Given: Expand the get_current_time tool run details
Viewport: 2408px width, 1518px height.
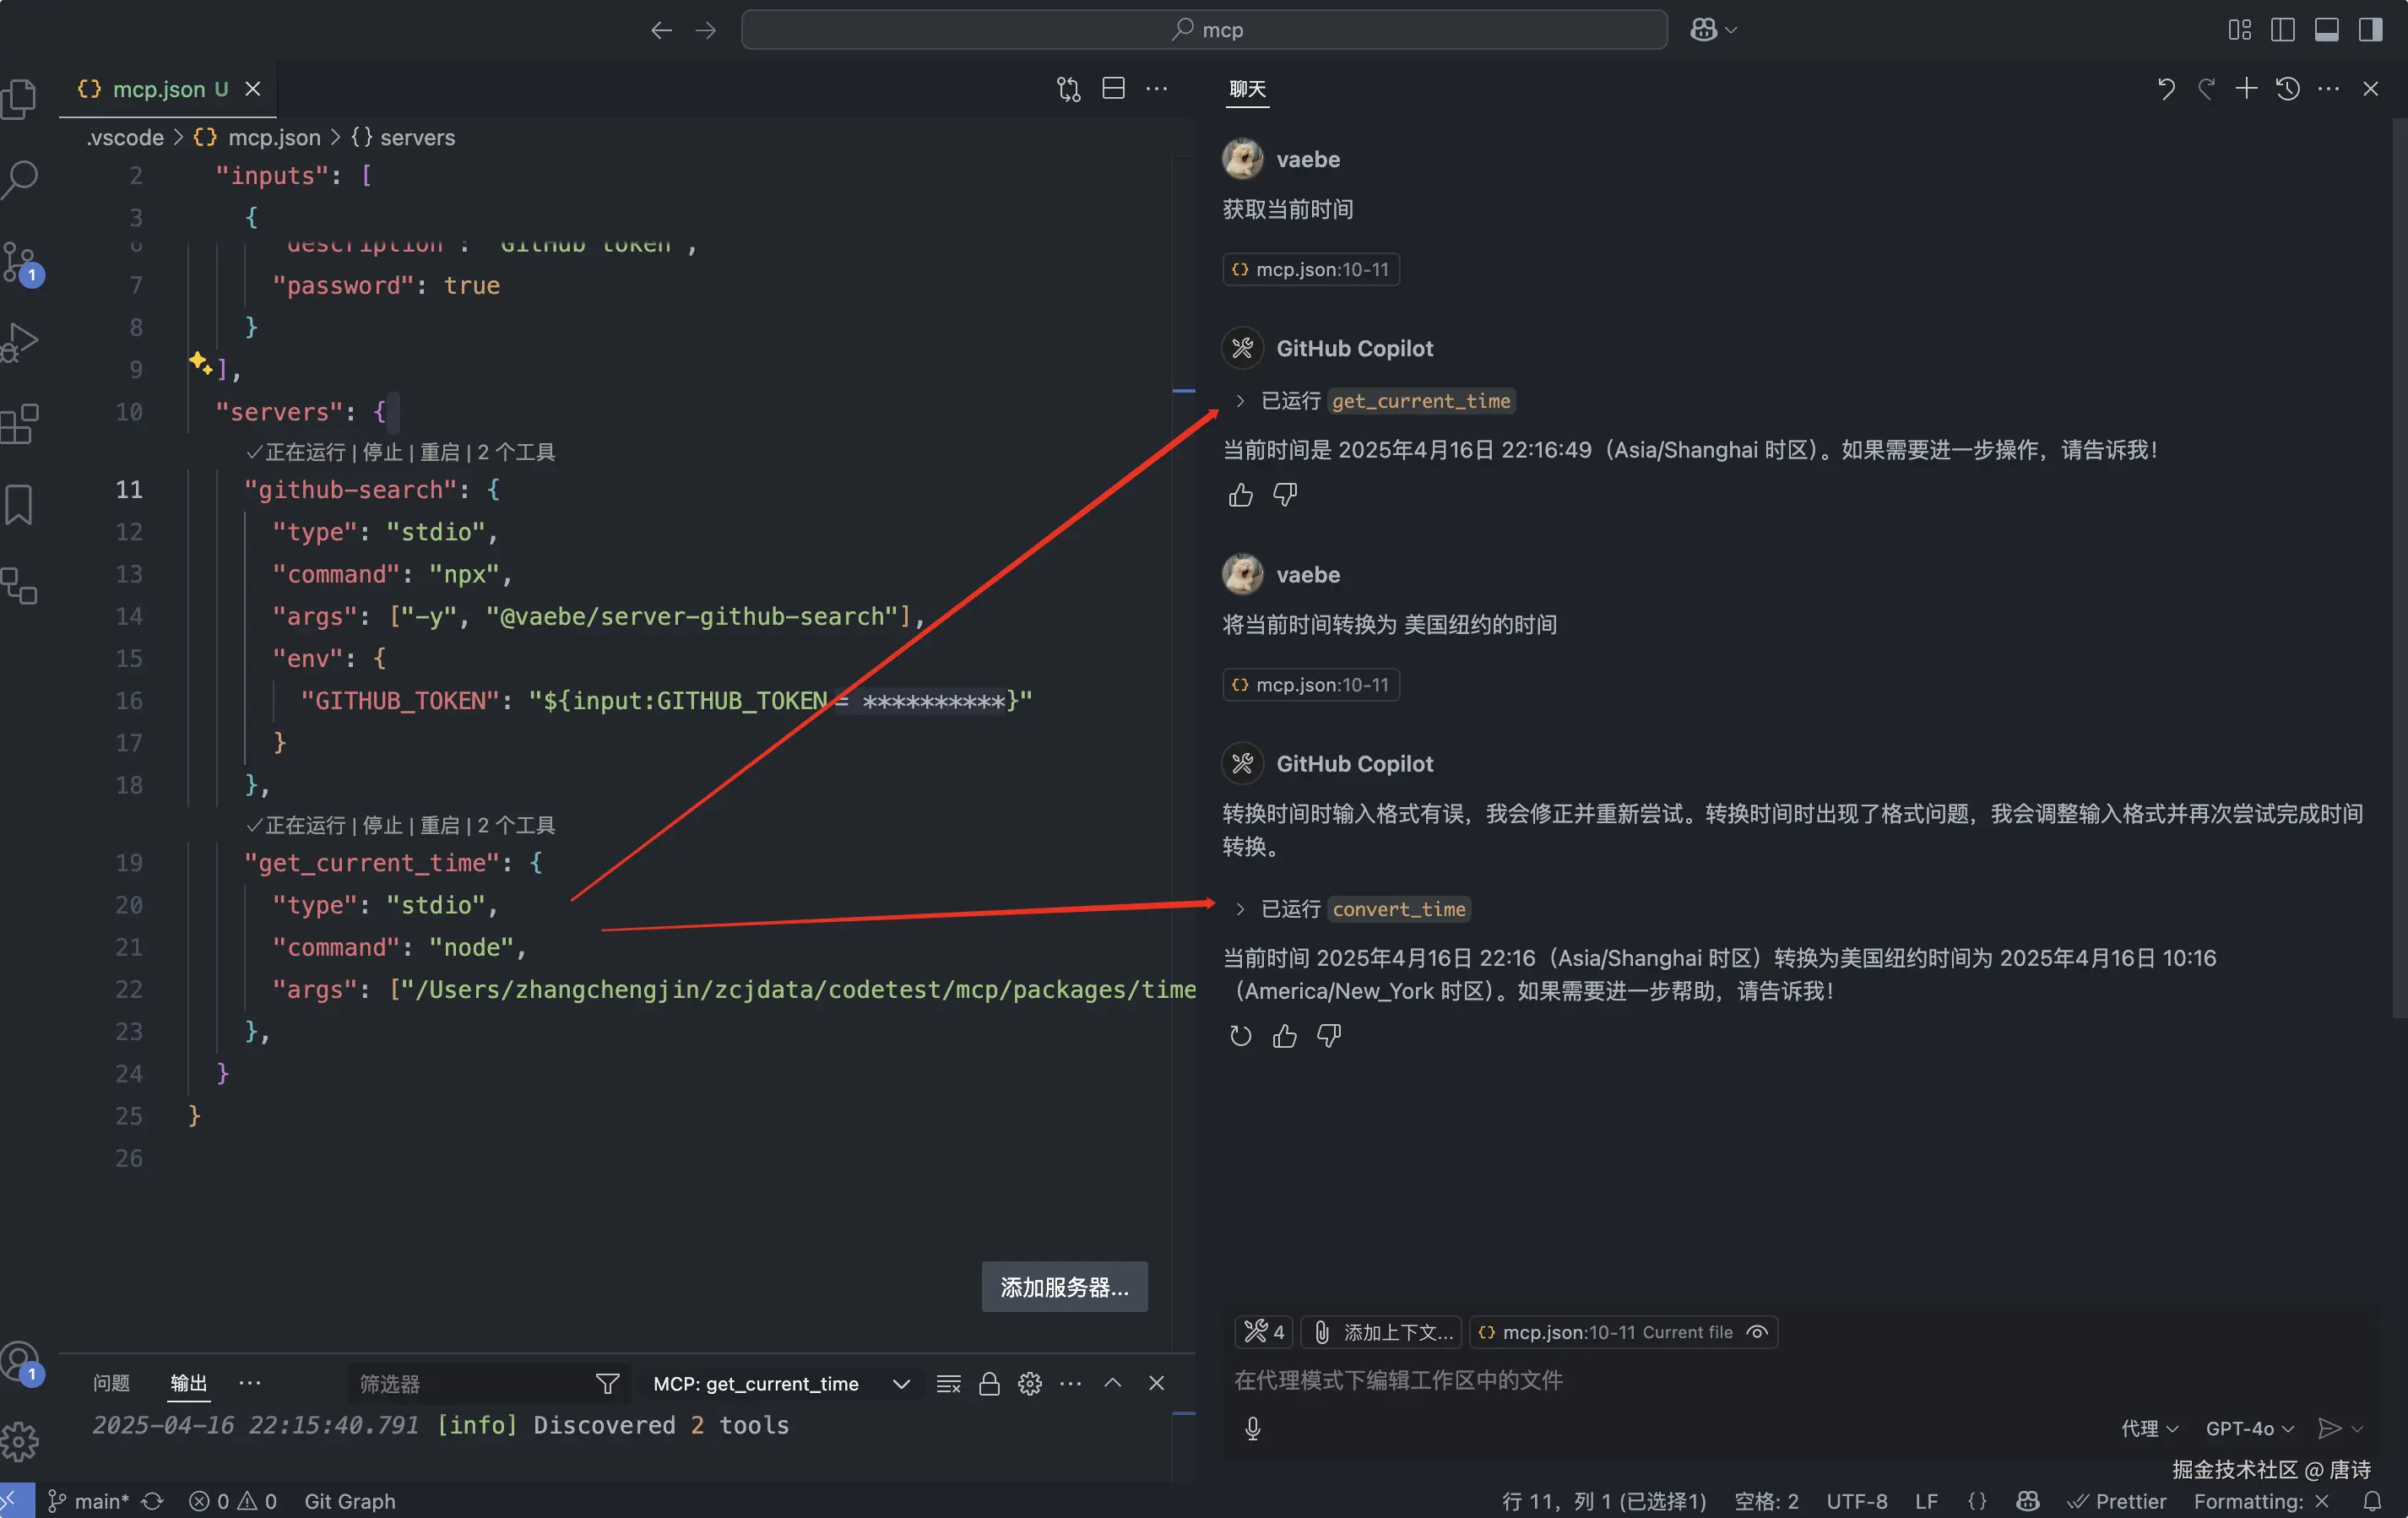Looking at the screenshot, I should (x=1240, y=401).
